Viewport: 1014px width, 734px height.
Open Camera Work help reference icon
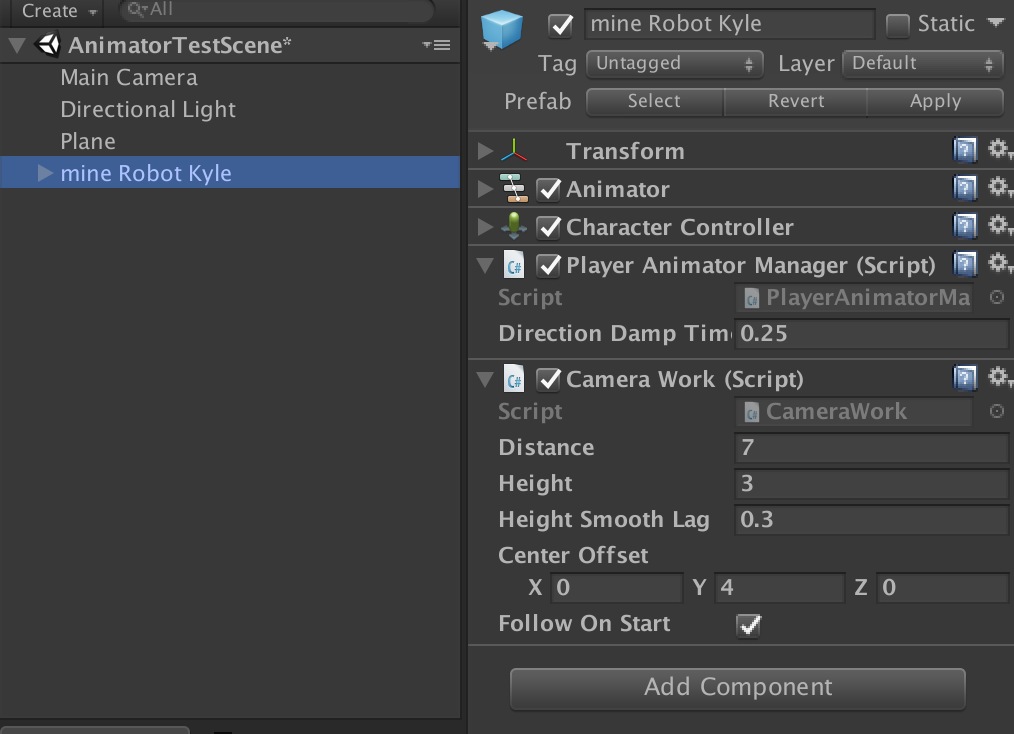(x=964, y=378)
